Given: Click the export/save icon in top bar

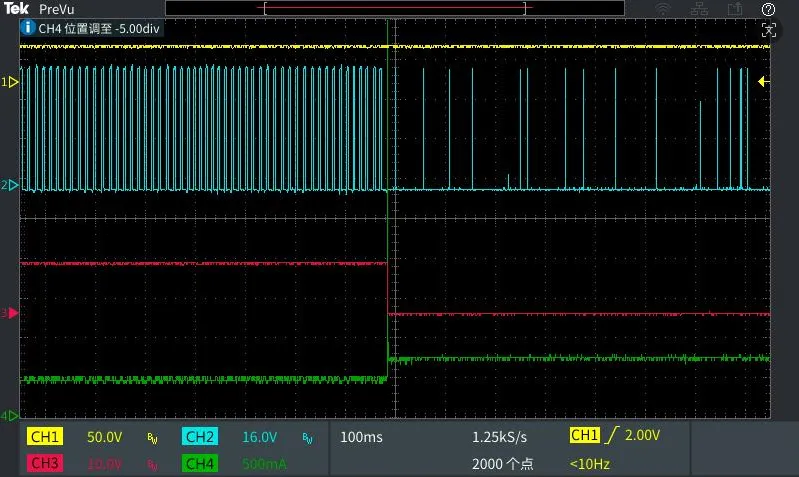Looking at the screenshot, I should pyautogui.click(x=735, y=9).
